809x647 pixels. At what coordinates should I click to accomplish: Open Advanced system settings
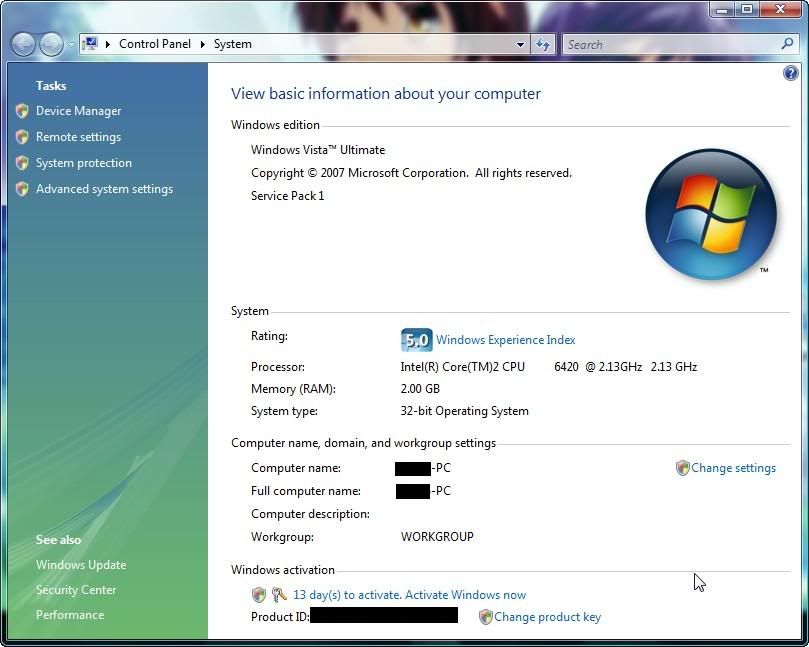(x=104, y=189)
